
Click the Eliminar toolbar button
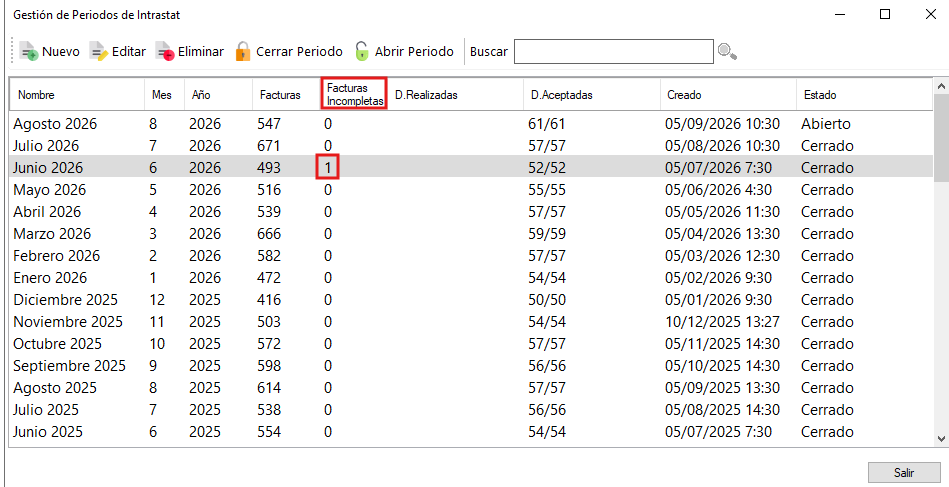190,51
